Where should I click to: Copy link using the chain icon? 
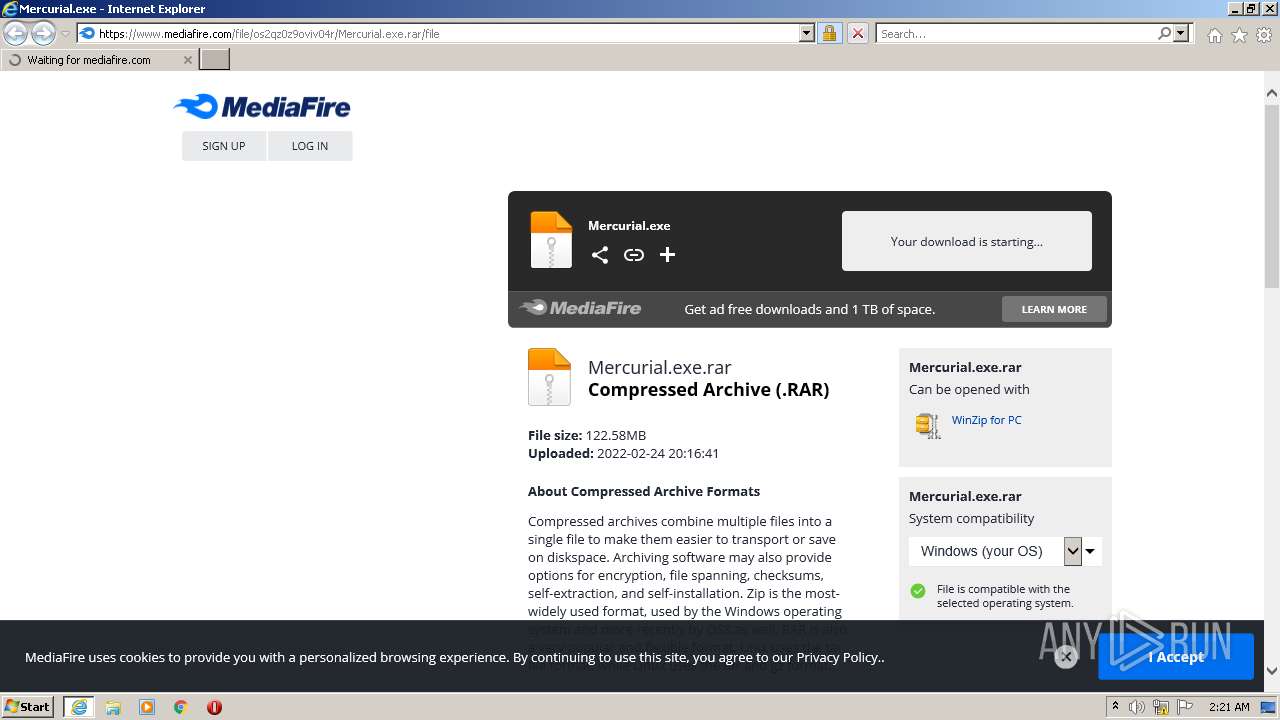tap(634, 255)
